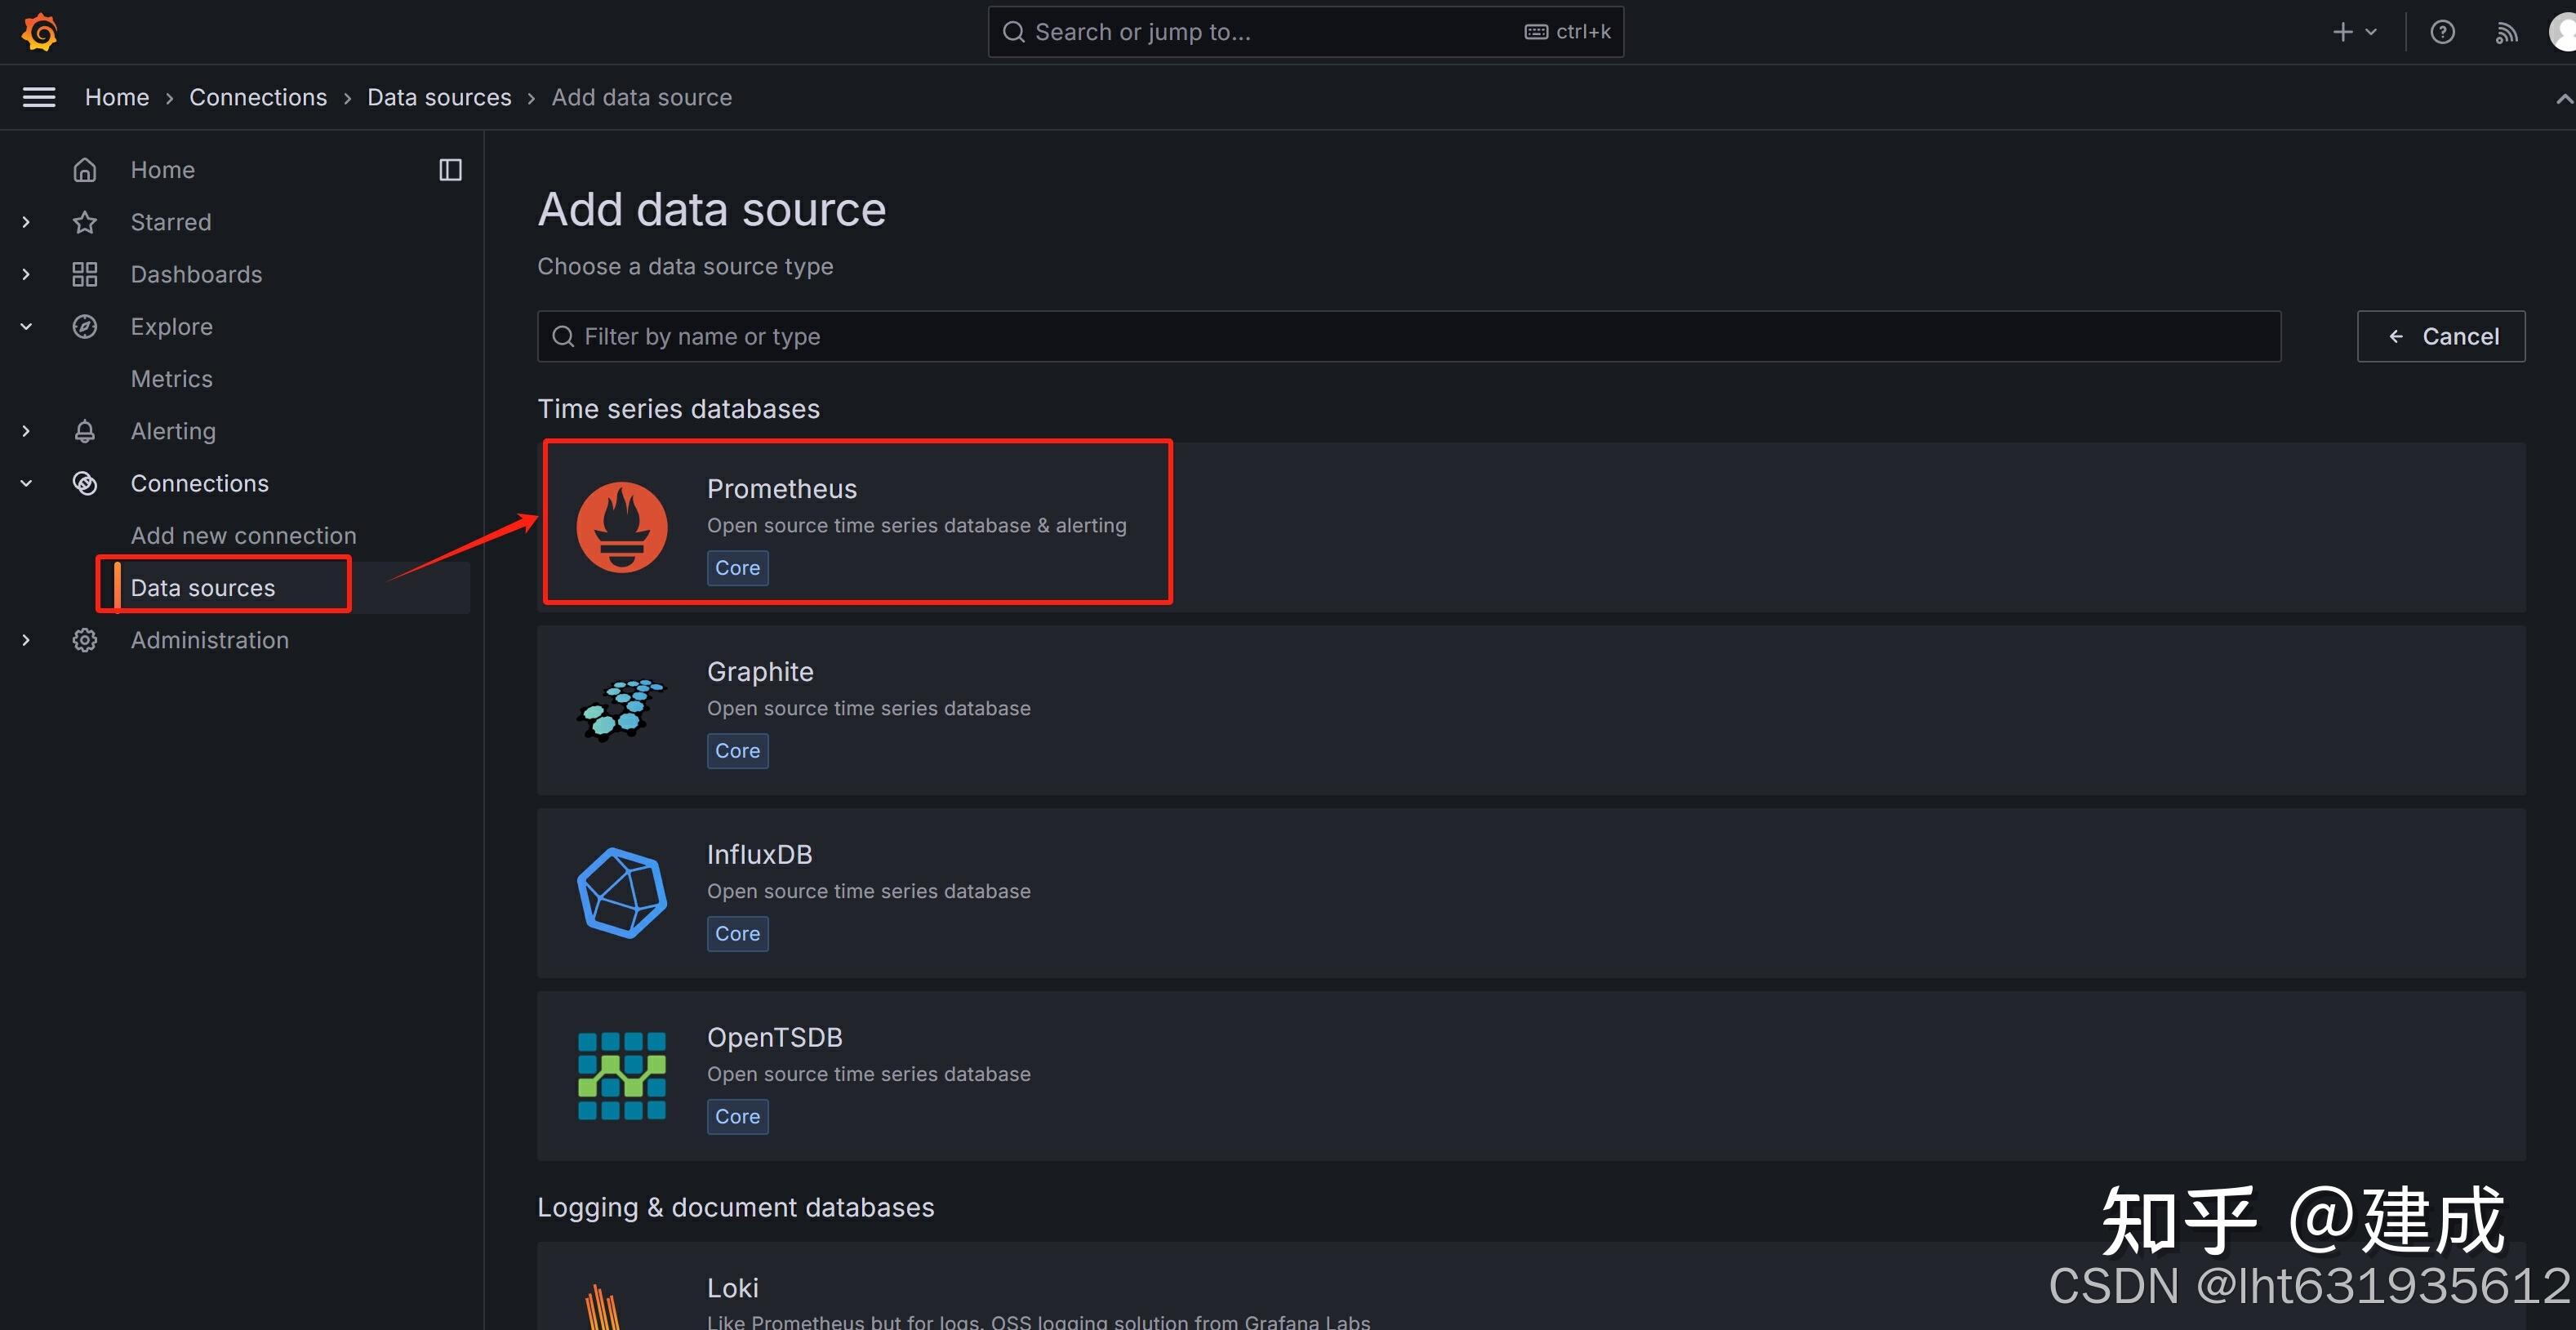Select the OpenTSDB data source icon

[x=621, y=1075]
